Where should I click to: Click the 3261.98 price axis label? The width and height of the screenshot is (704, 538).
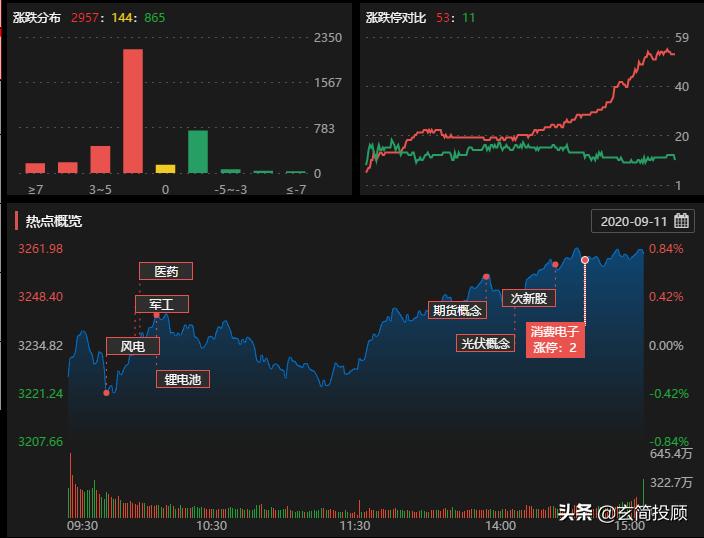tap(40, 249)
